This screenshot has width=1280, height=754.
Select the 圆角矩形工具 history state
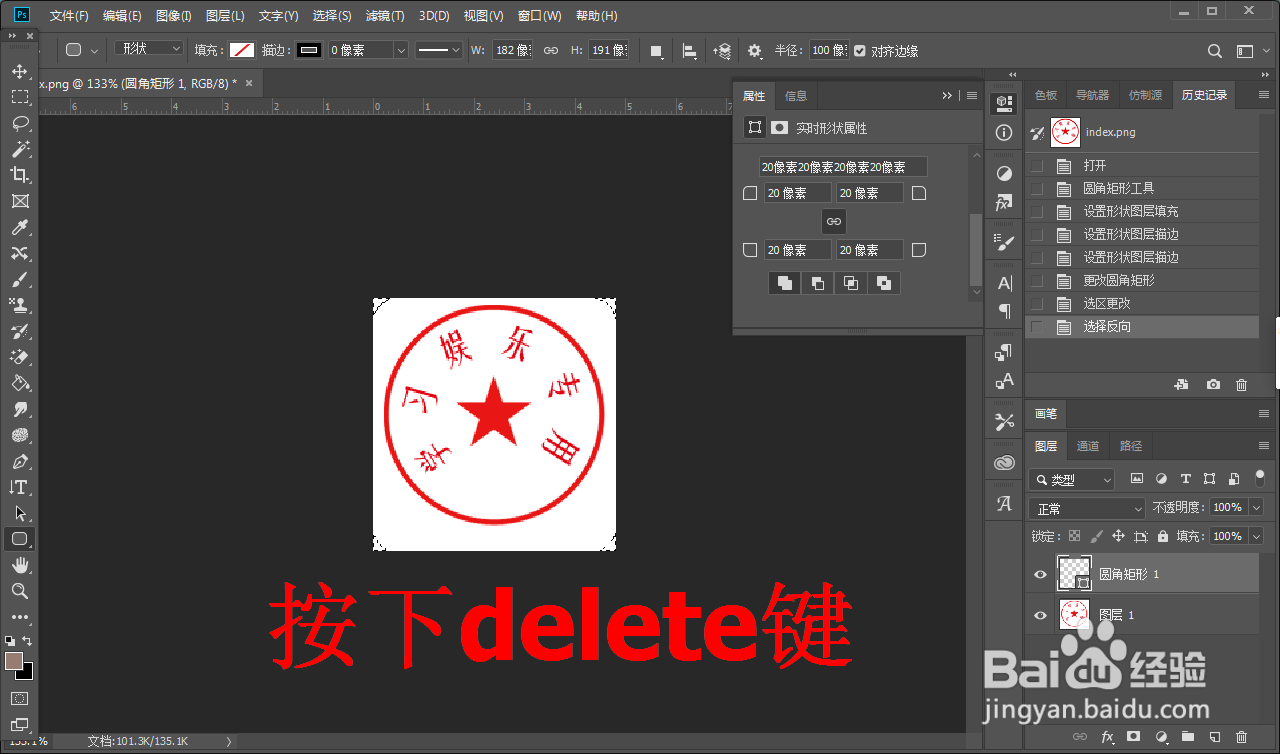(1142, 188)
